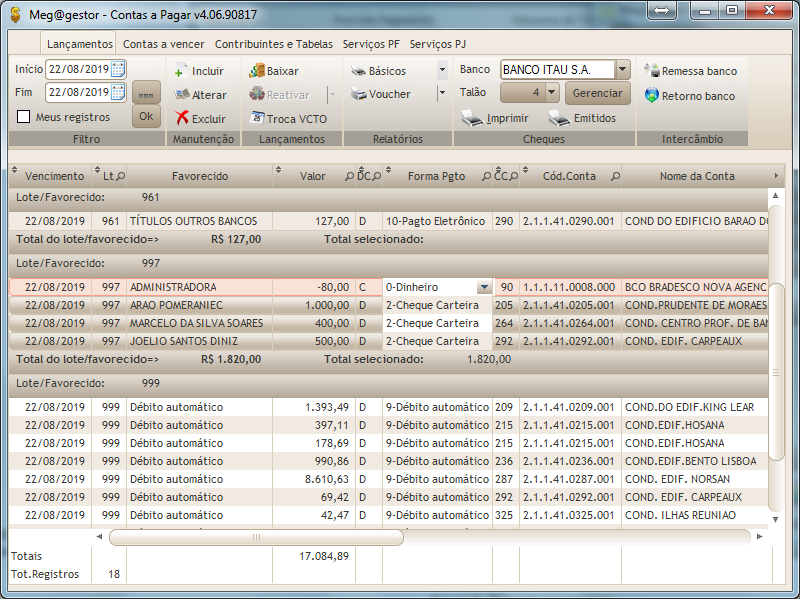
Task: Enable the Meus registros checkbox
Action: pos(24,117)
